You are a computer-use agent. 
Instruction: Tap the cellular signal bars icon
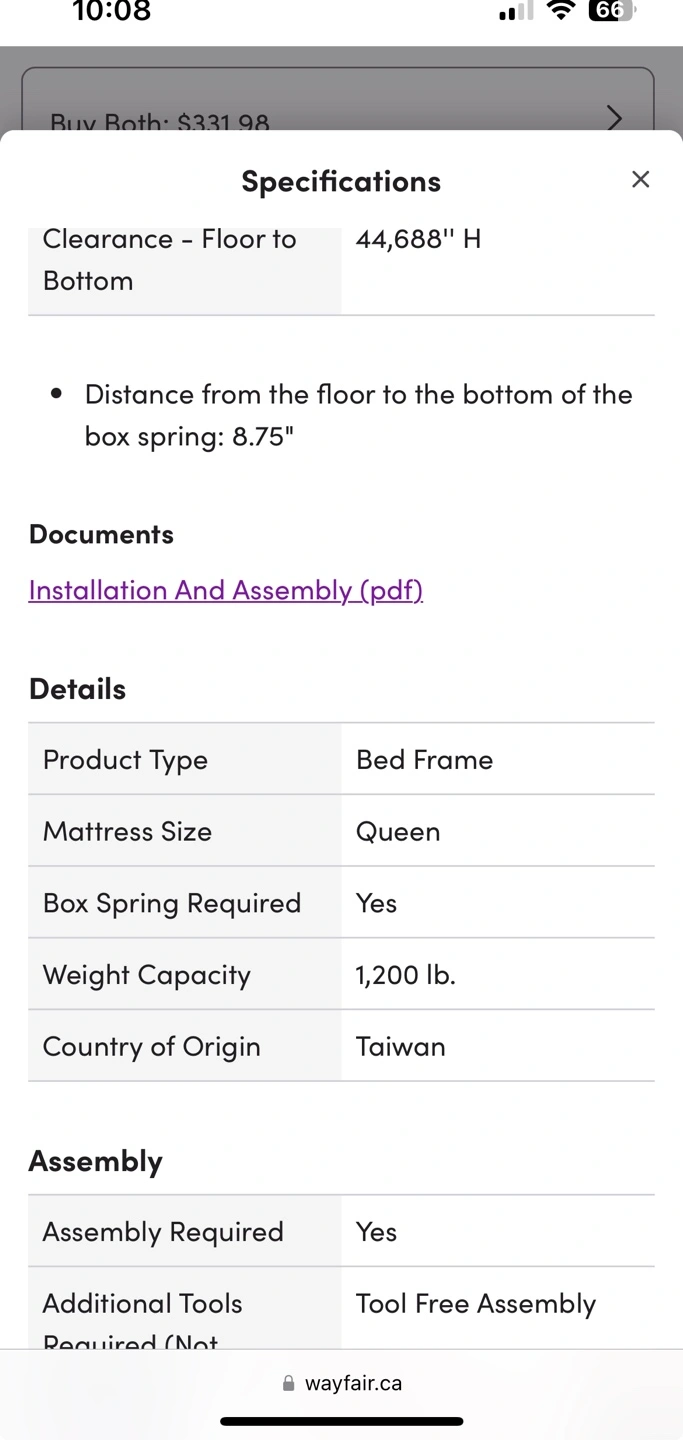click(516, 13)
